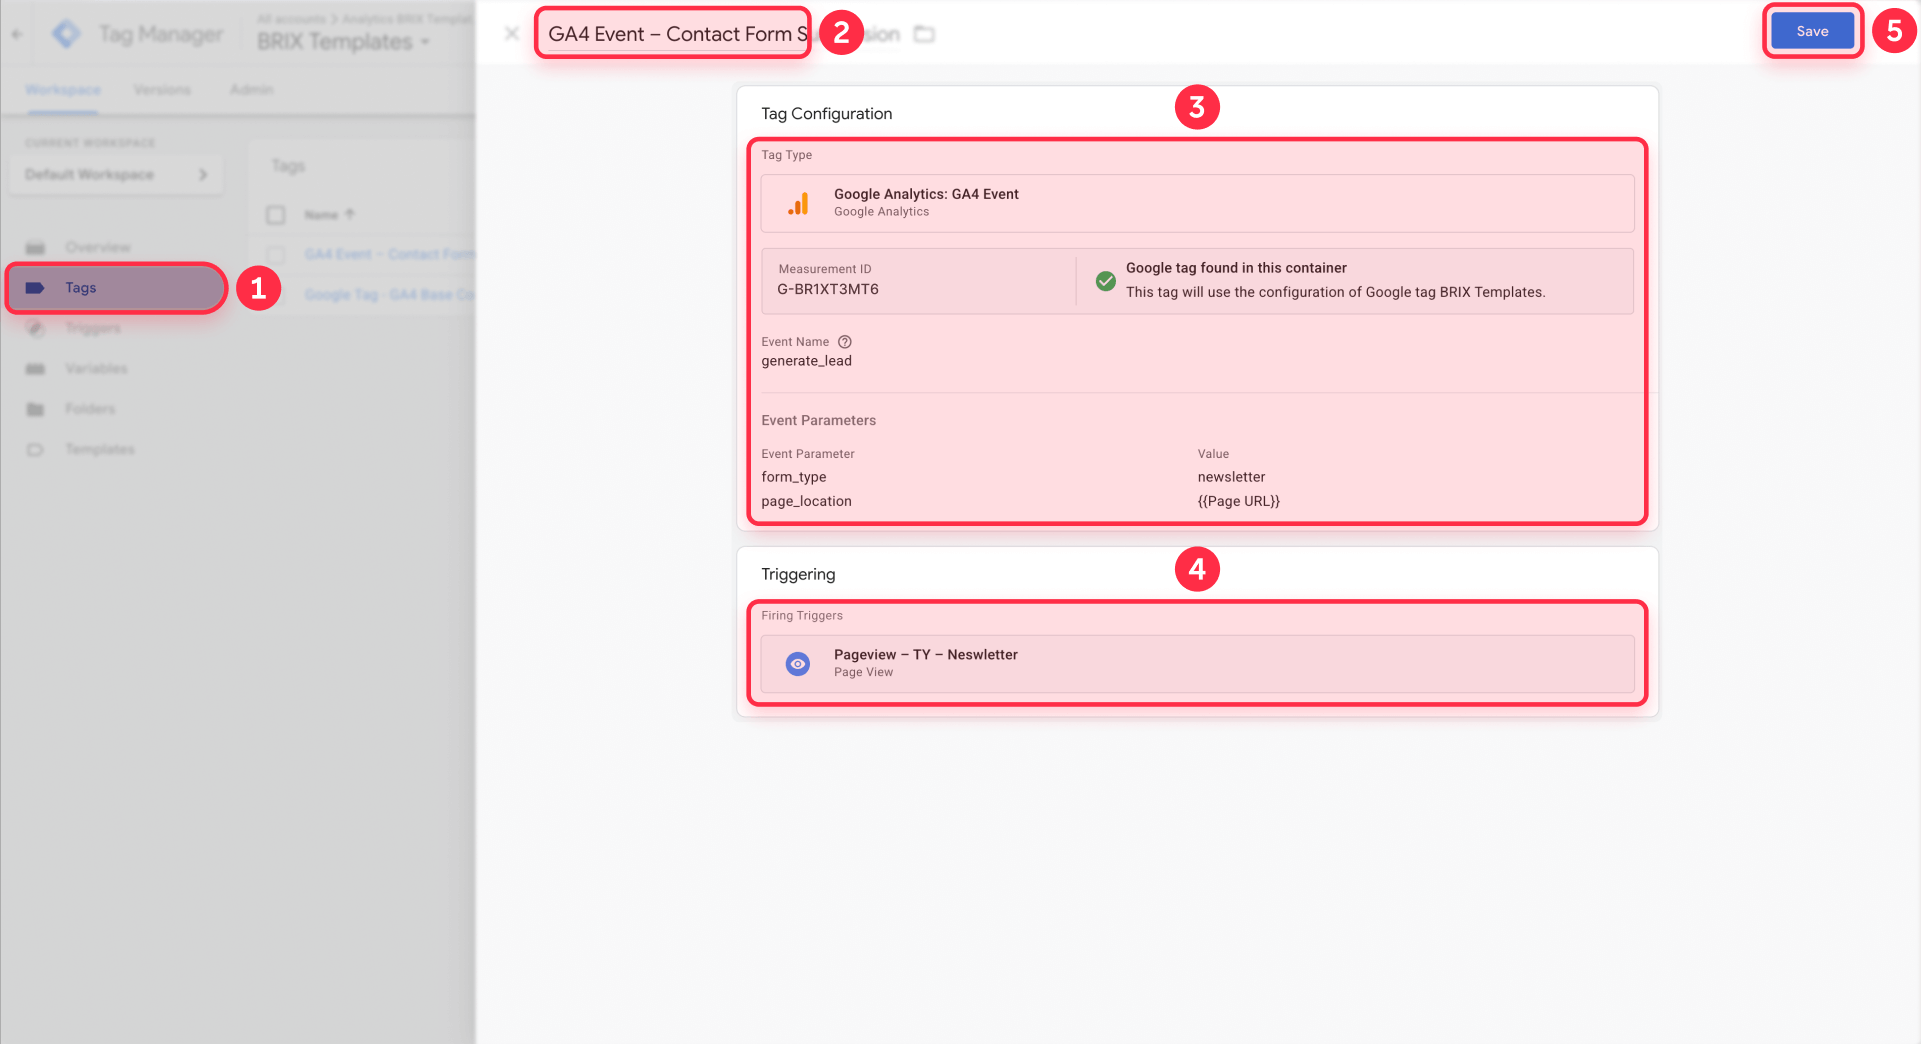Click the Google tag found message

[1236, 268]
